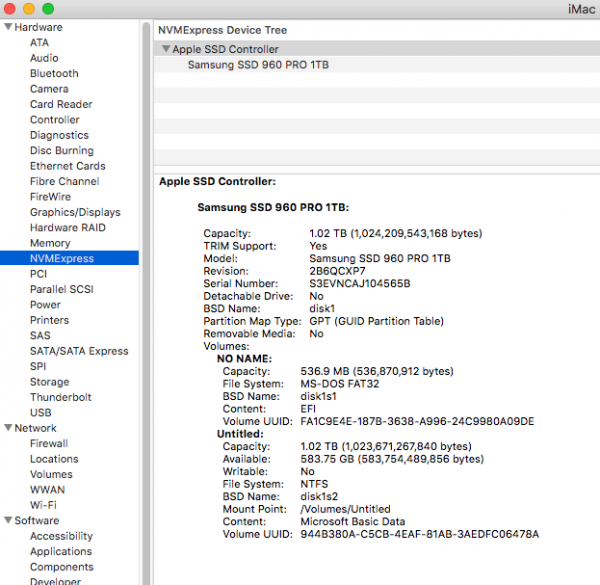Open SPI in the sidebar

(38, 366)
